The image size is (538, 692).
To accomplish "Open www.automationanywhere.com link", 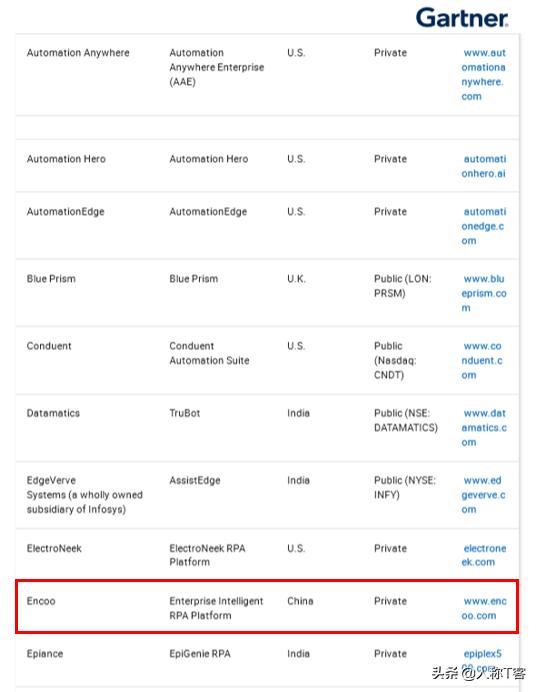I will tap(483, 75).
